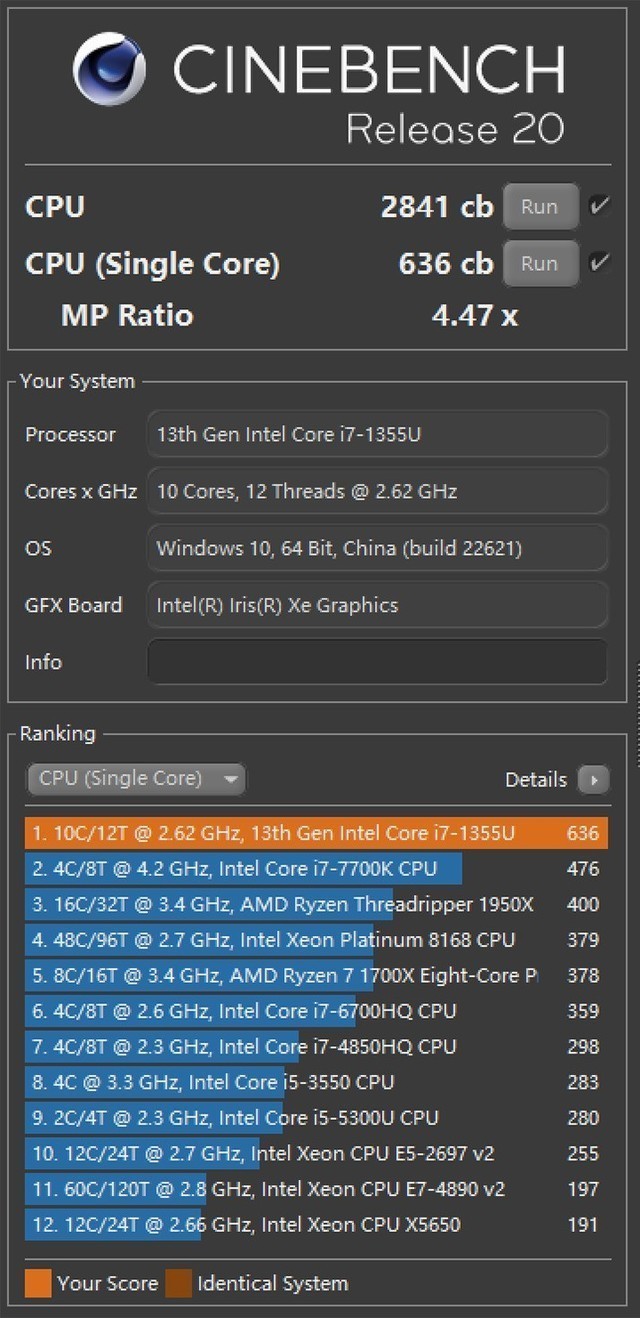Run the CPU (Single Core) benchmark
The width and height of the screenshot is (640, 1318).
pyautogui.click(x=540, y=263)
